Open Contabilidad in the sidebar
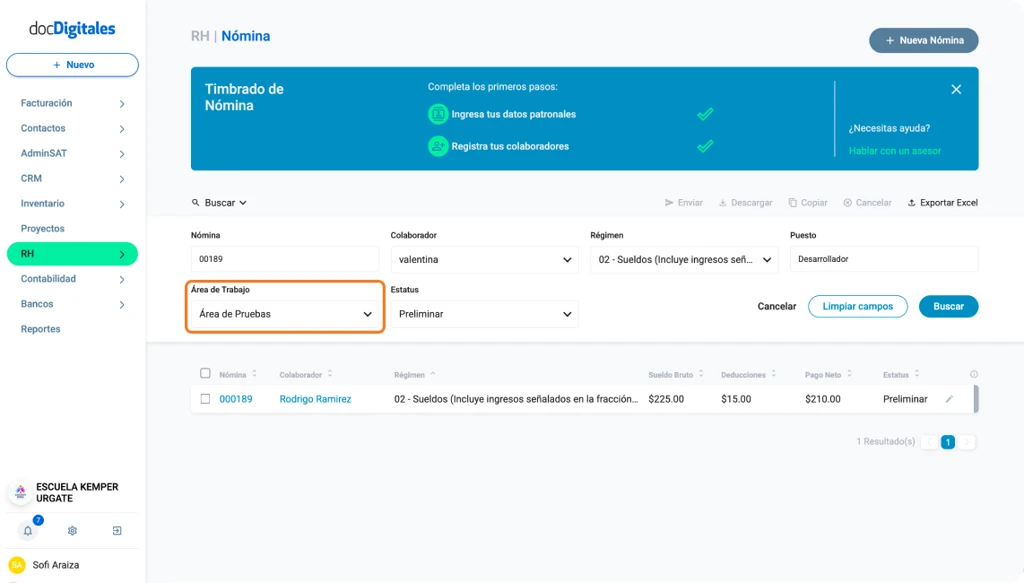This screenshot has width=1024, height=583. [48, 279]
